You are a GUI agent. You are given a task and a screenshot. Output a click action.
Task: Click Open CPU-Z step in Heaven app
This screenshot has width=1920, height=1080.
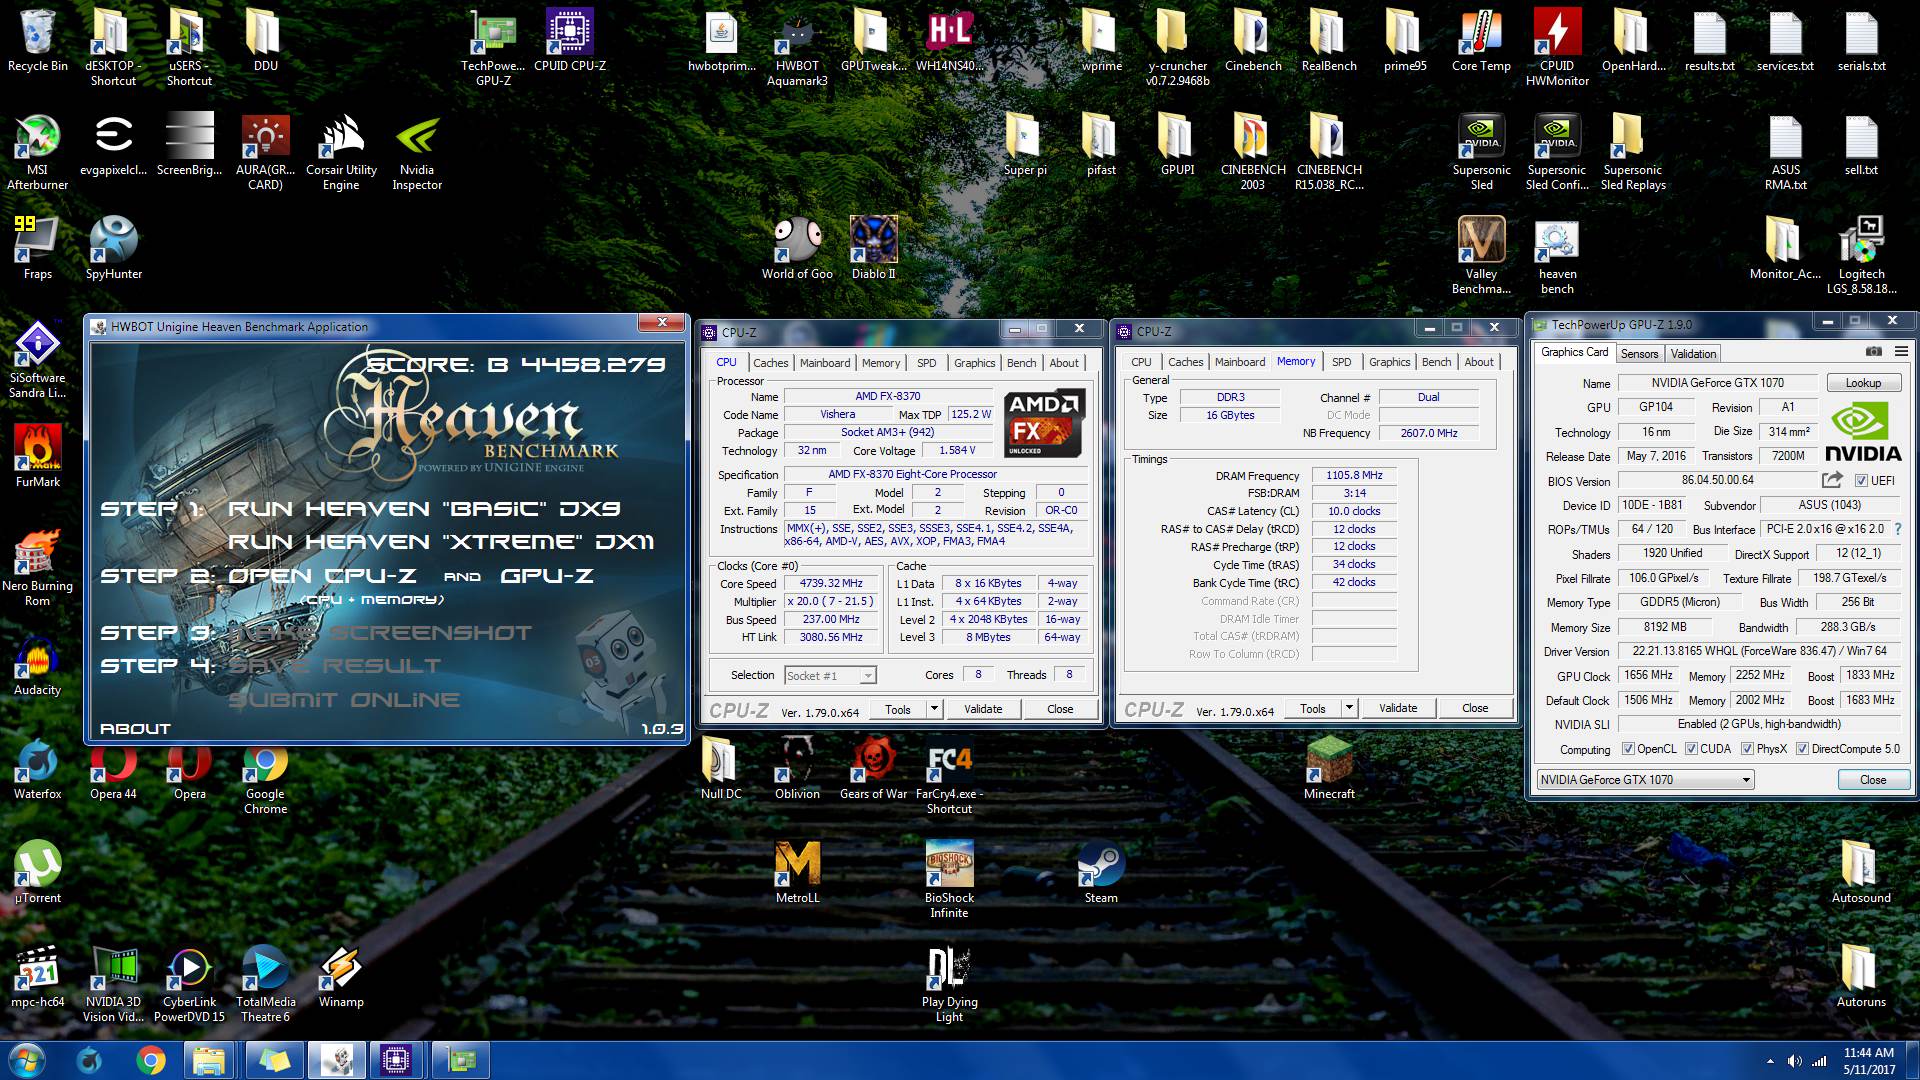[412, 576]
